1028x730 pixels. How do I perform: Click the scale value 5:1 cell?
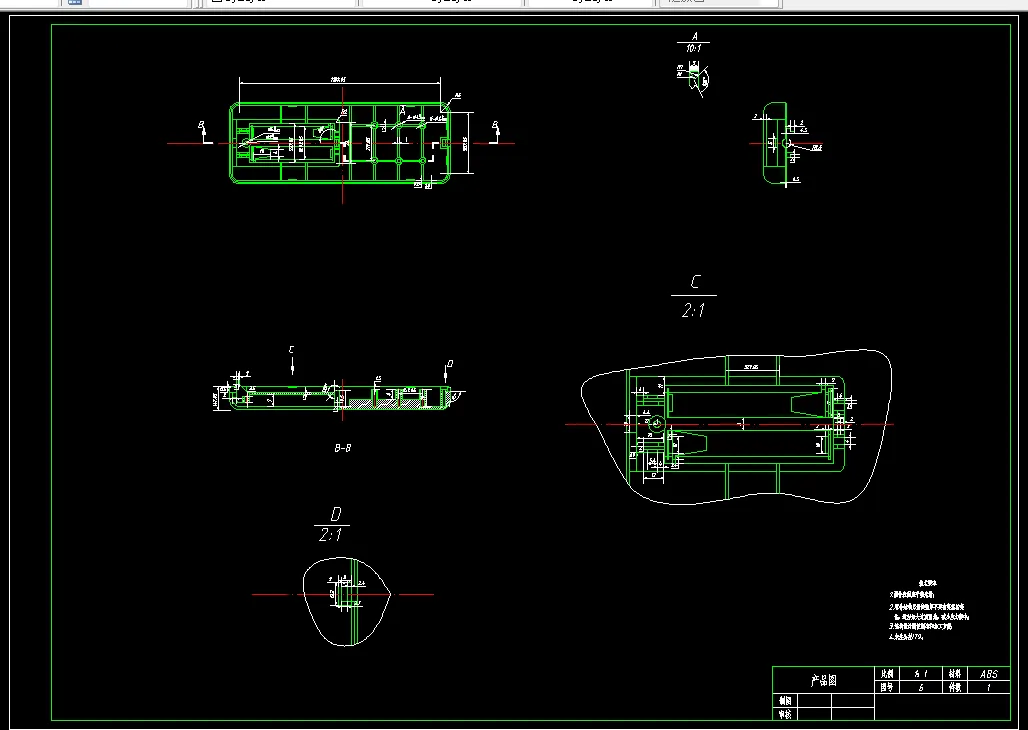click(920, 674)
